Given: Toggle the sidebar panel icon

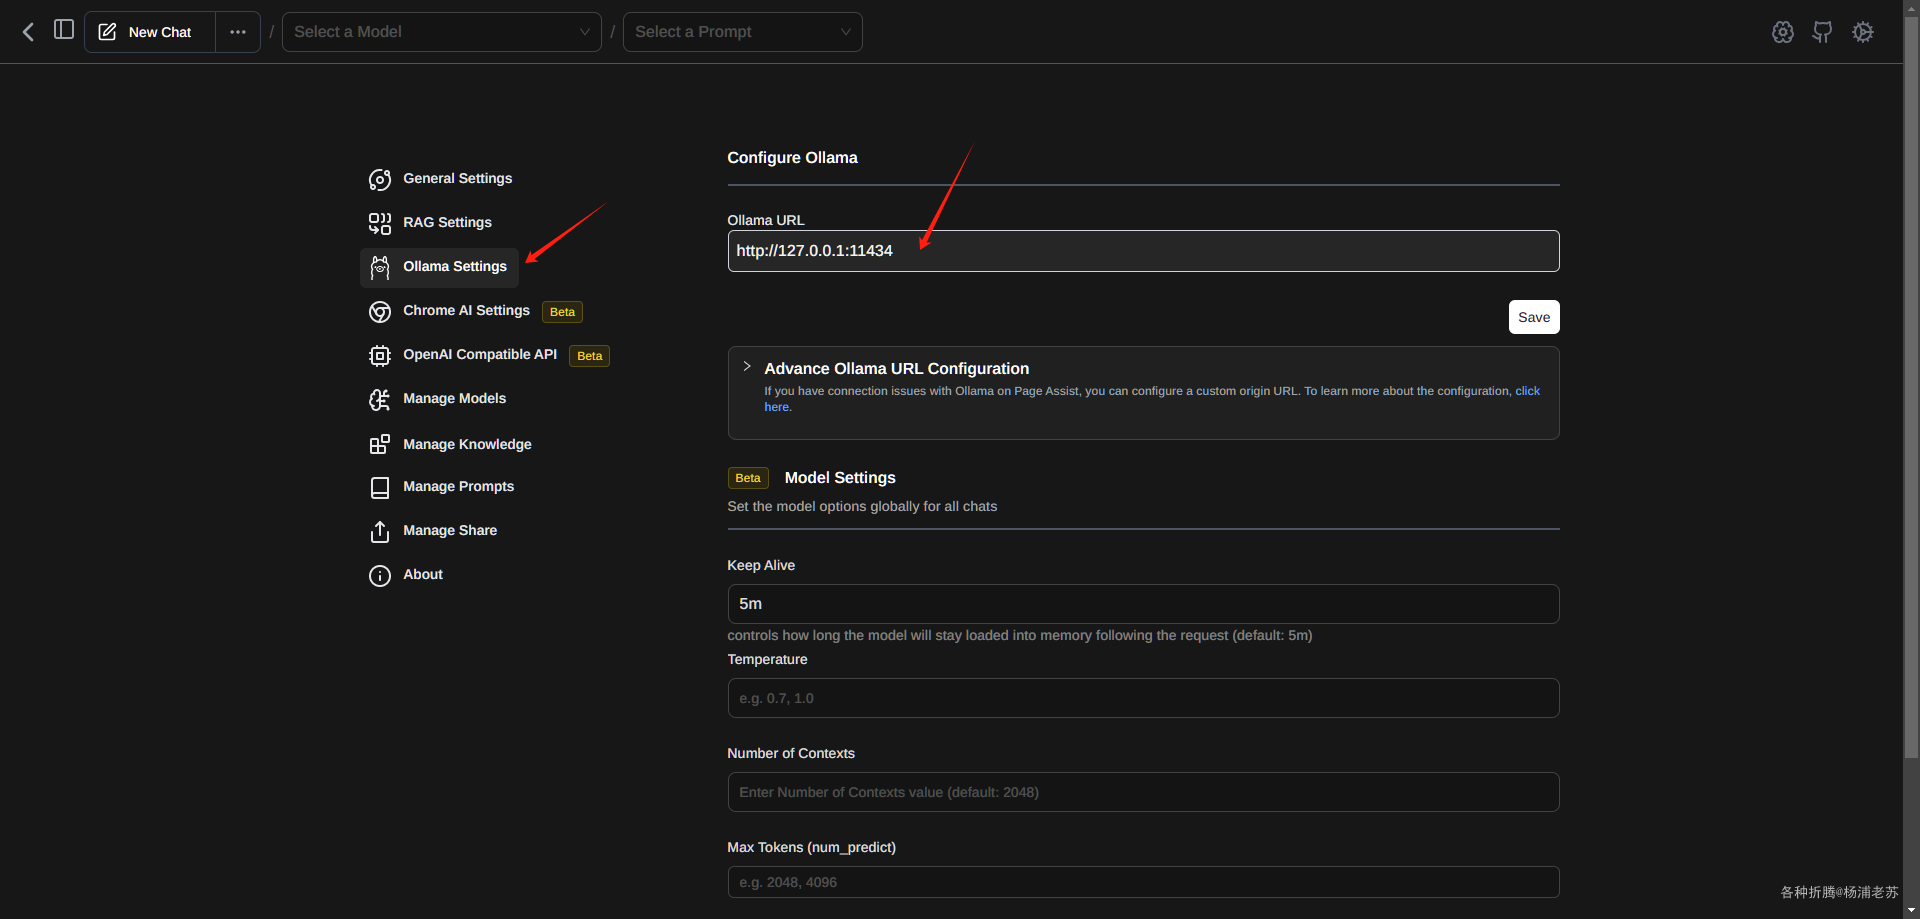Looking at the screenshot, I should coord(64,30).
